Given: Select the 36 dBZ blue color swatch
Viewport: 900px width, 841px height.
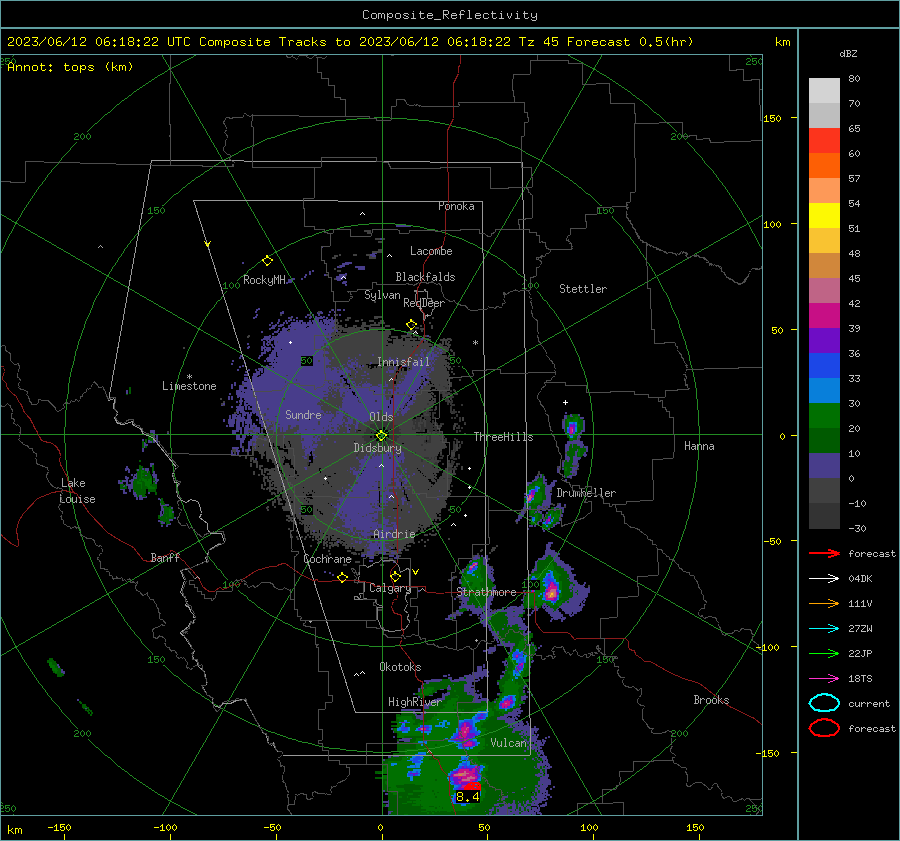Looking at the screenshot, I should (824, 365).
